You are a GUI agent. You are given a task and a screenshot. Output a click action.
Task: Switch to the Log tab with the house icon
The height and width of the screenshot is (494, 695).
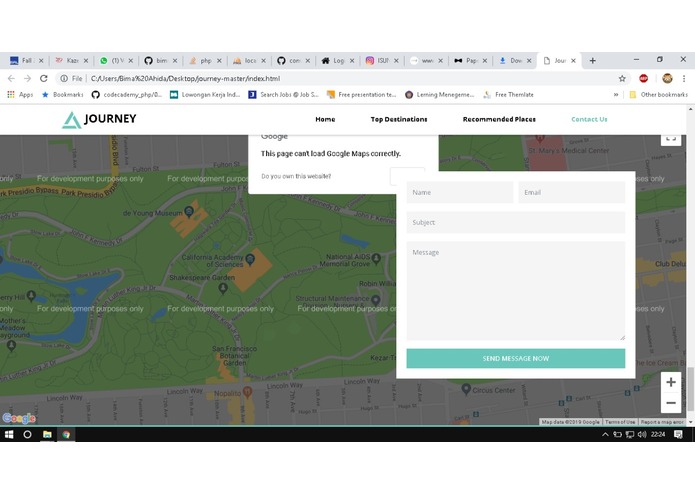click(337, 61)
